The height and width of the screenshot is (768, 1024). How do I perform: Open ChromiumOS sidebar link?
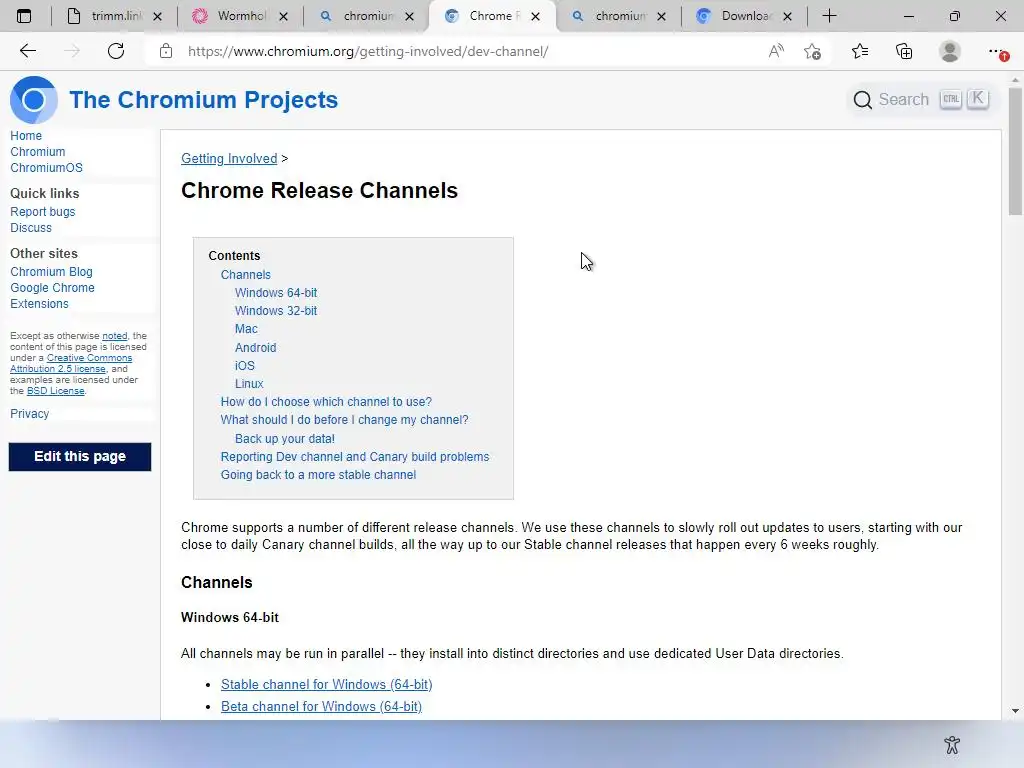(x=46, y=168)
